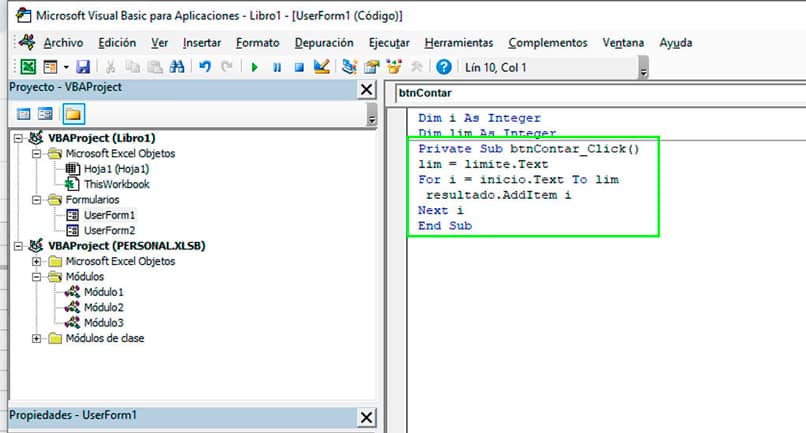Click the Project panel toolbar overflow arrow
Screen dimensions: 806x433
[x=372, y=115]
